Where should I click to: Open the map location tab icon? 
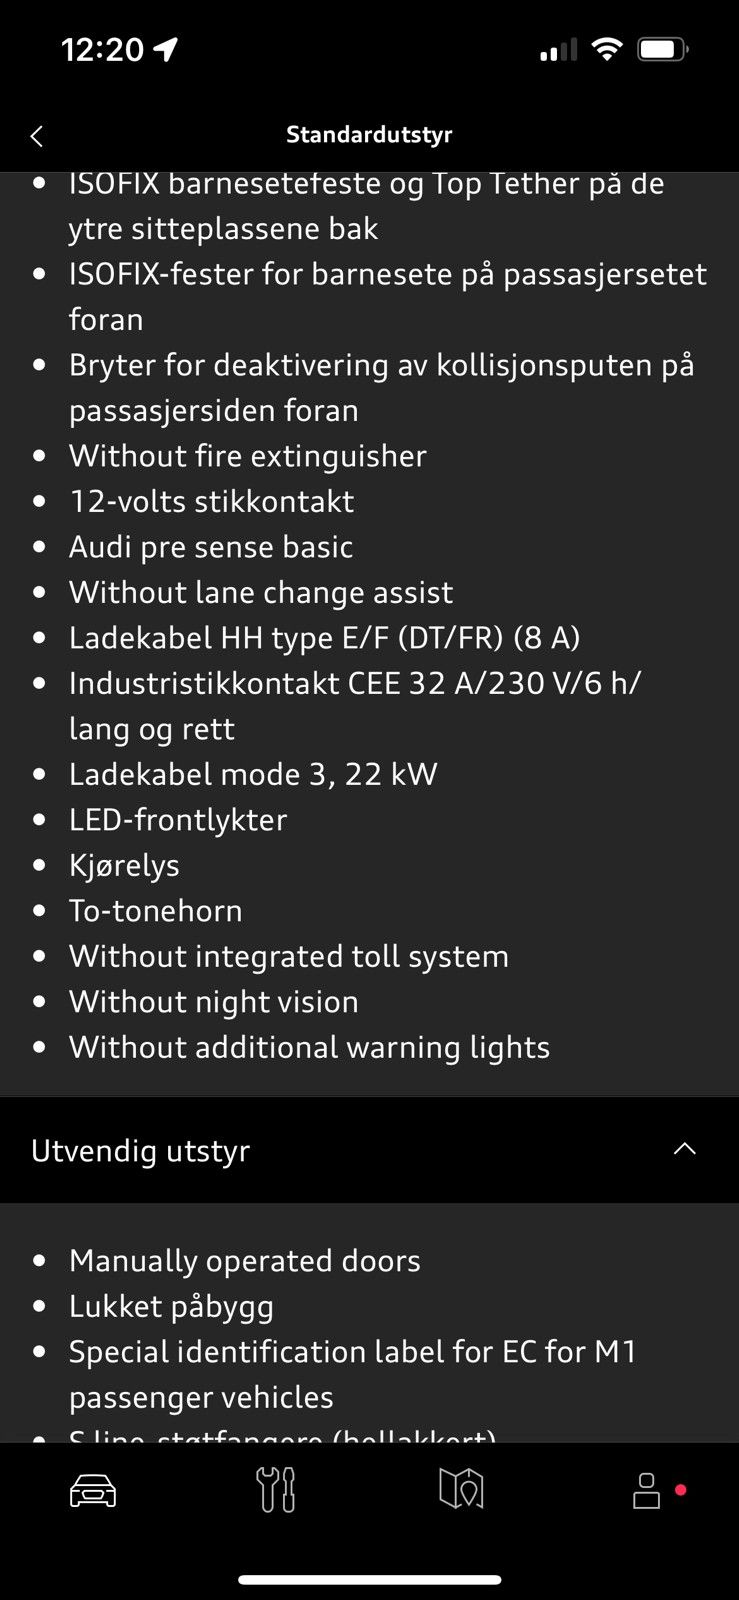[x=461, y=1490]
